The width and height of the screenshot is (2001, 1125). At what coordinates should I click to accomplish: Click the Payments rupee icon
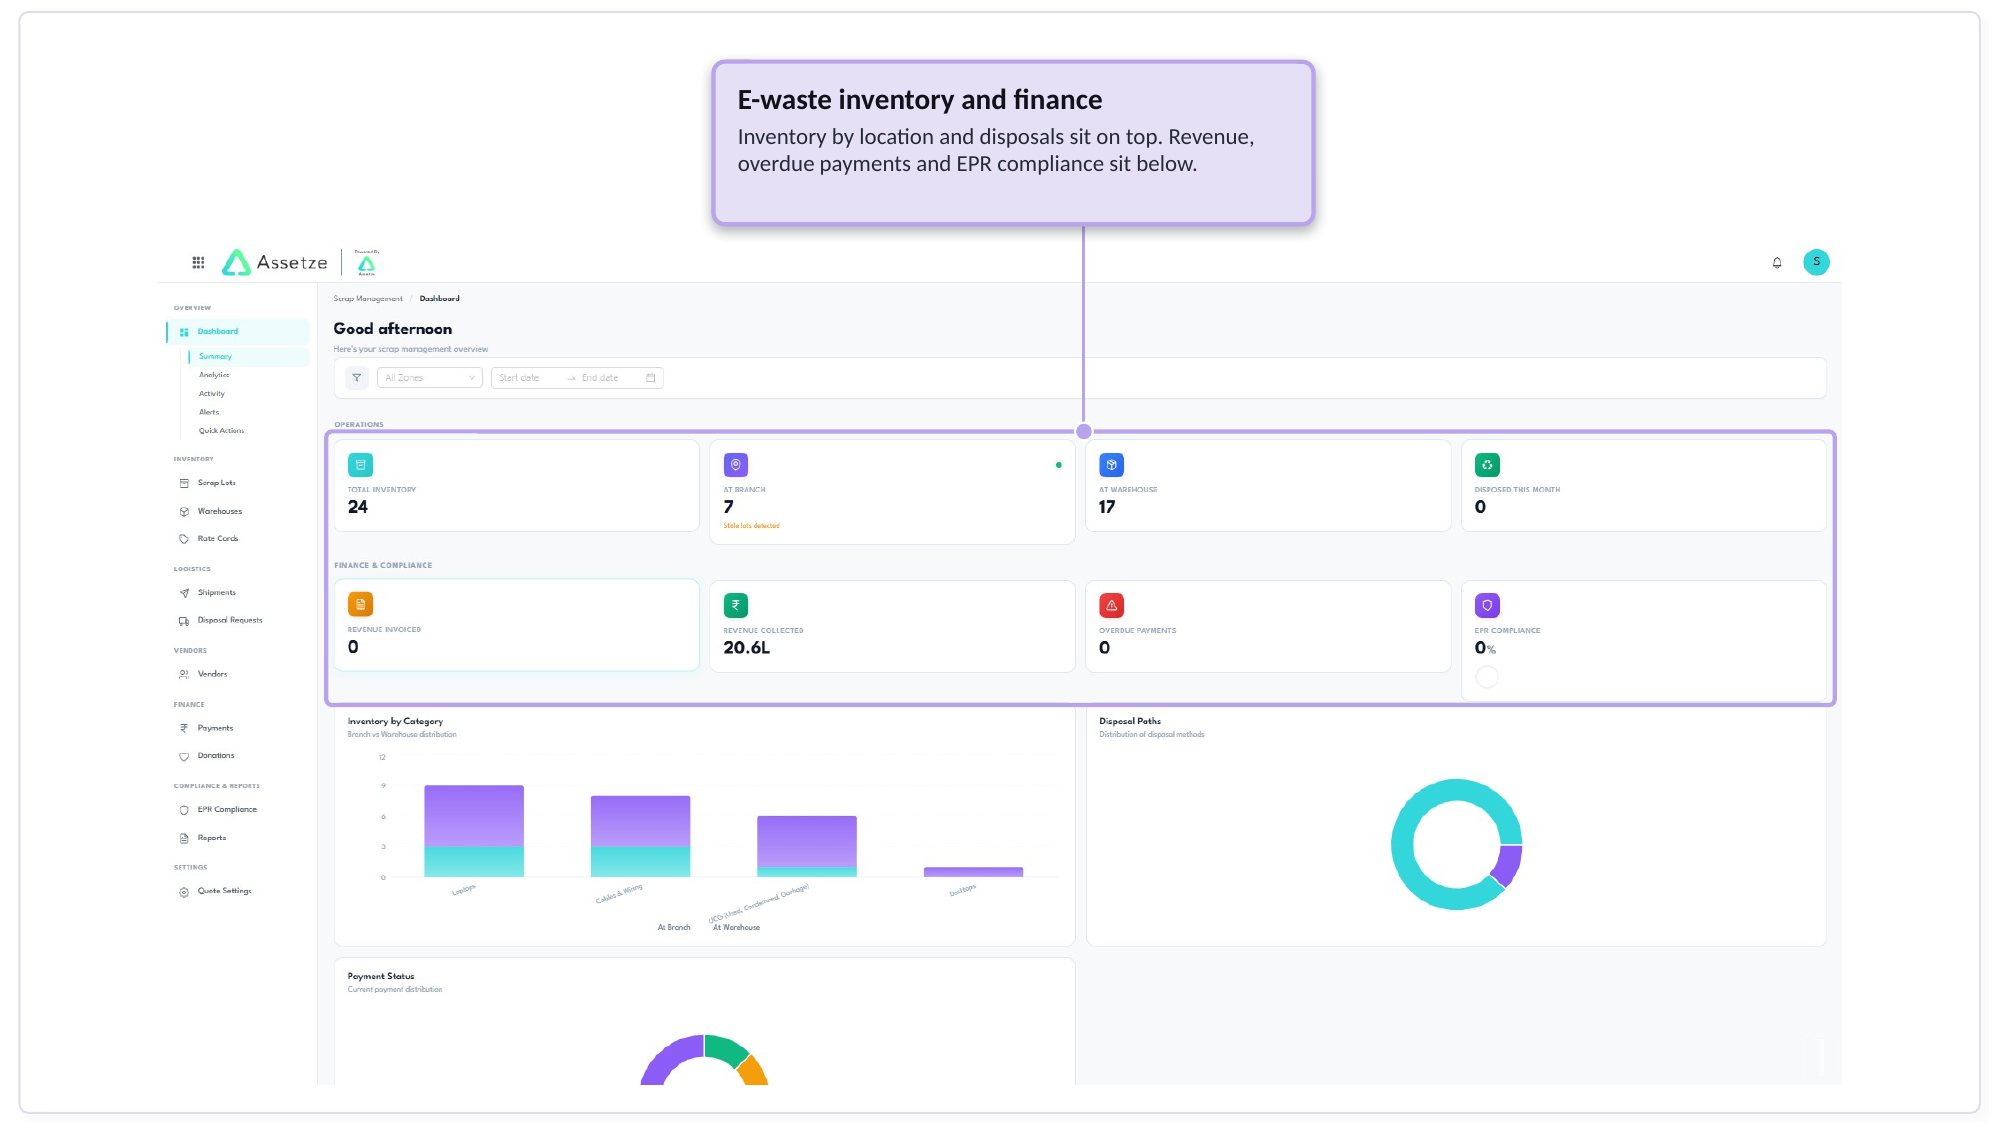pos(184,728)
